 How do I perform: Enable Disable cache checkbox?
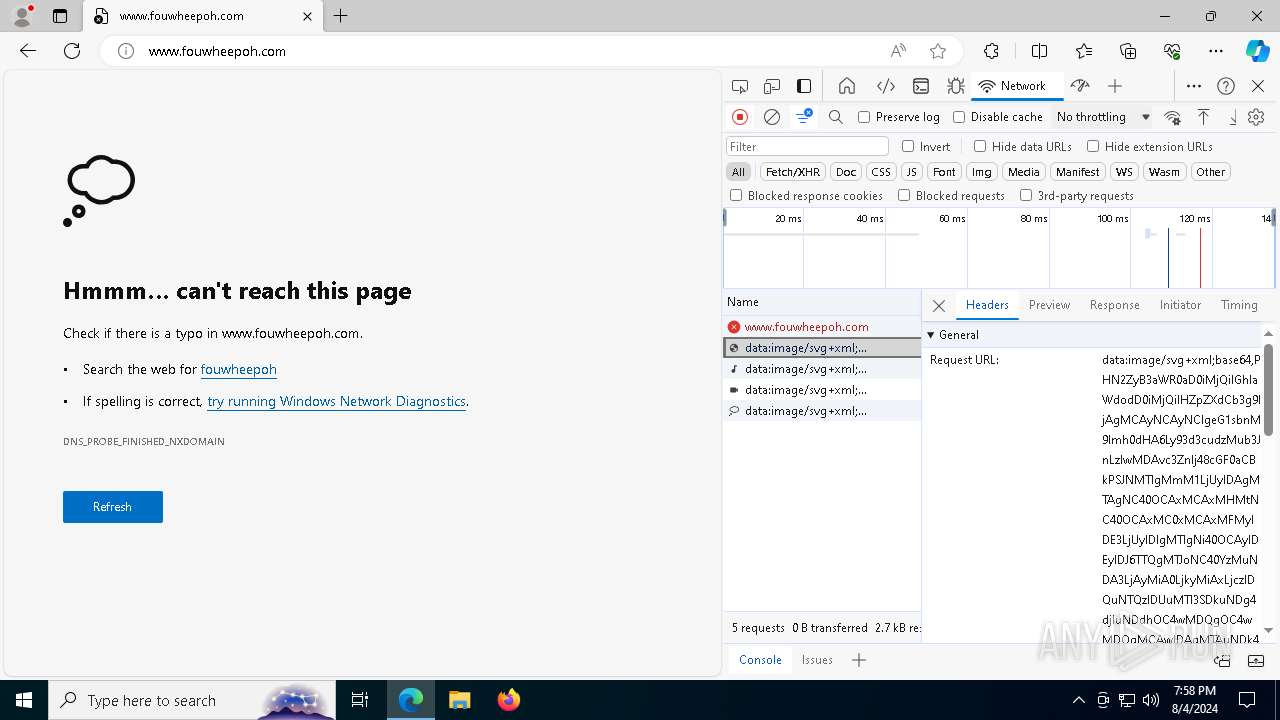coord(959,117)
